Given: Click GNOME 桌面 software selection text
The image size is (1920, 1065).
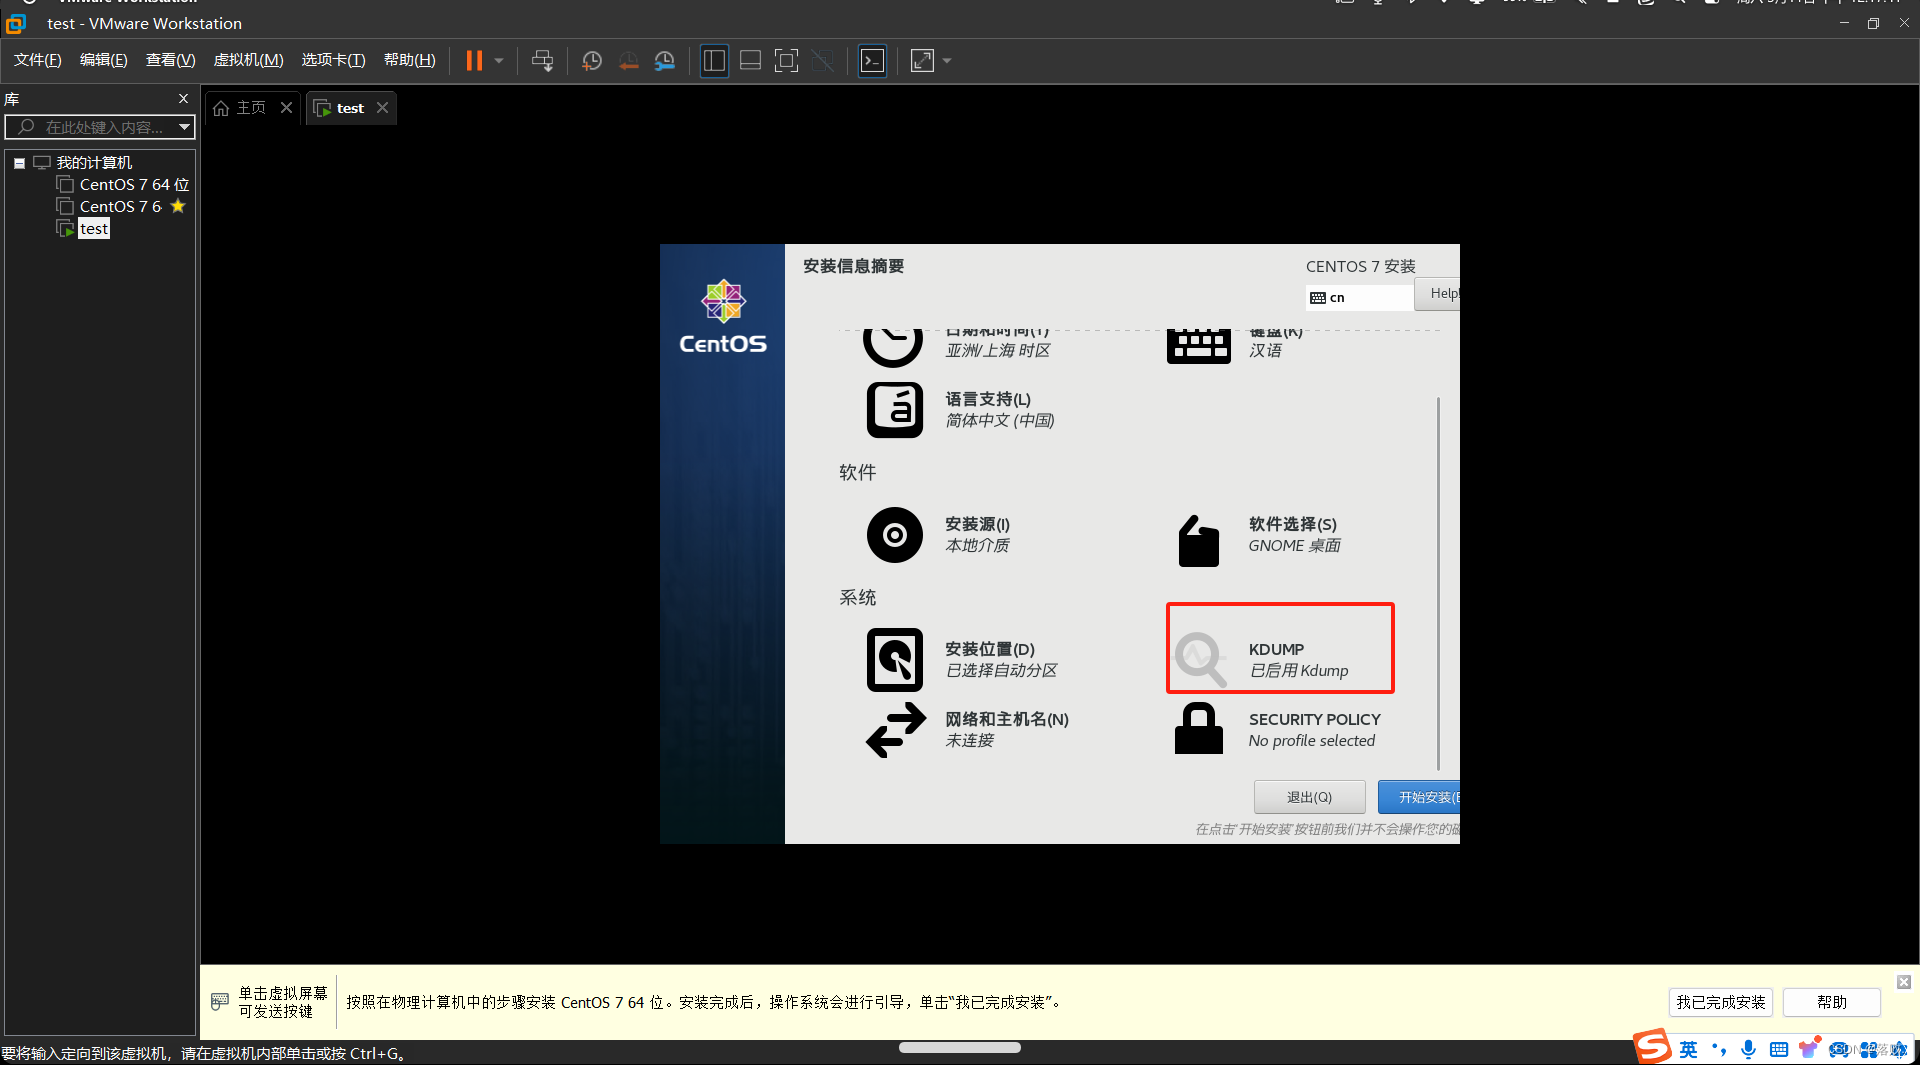Looking at the screenshot, I should (1294, 546).
